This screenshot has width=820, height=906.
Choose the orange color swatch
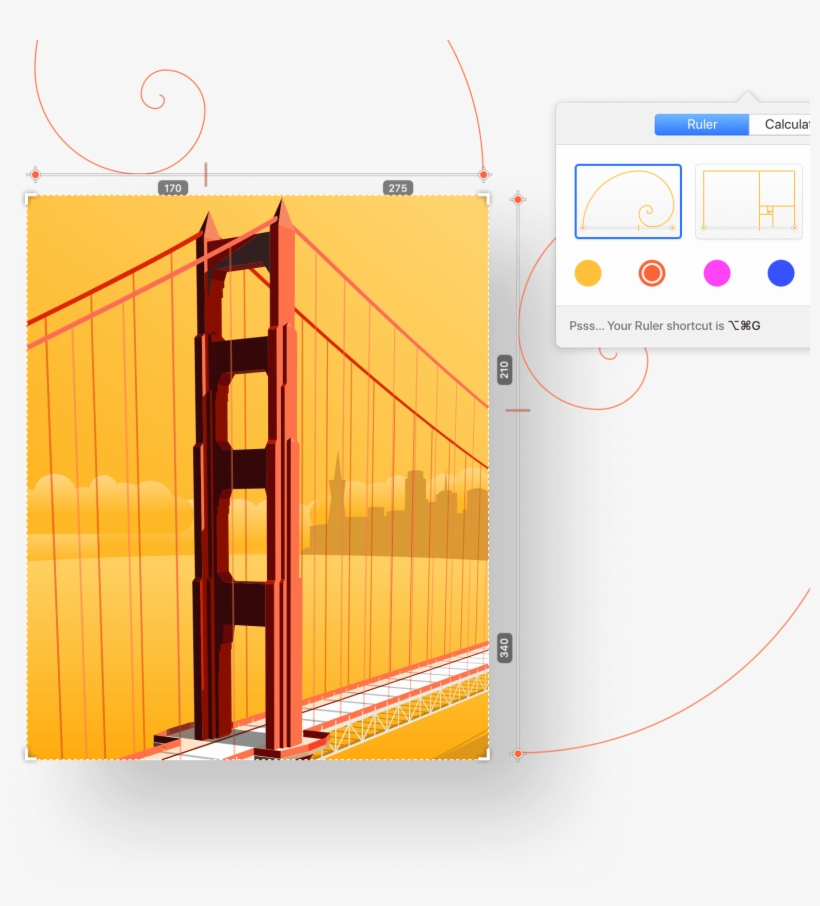[588, 273]
